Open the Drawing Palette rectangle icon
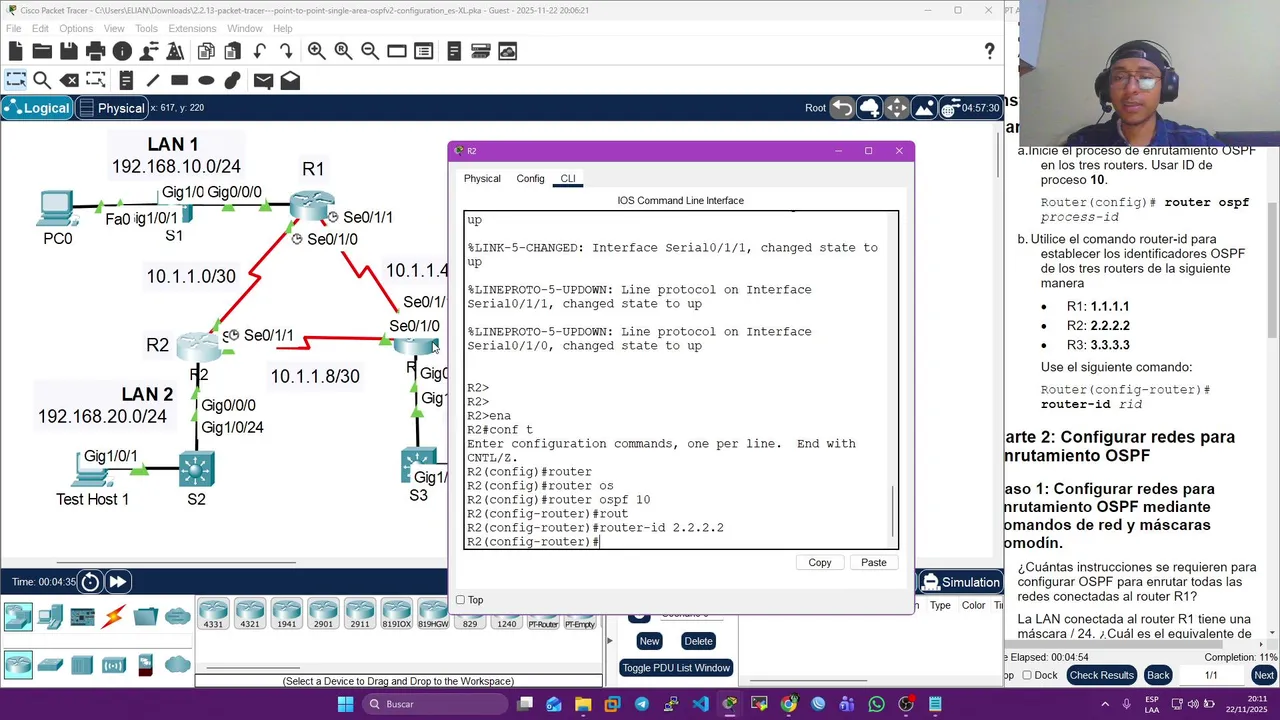This screenshot has height=720, width=1280. pyautogui.click(x=397, y=51)
